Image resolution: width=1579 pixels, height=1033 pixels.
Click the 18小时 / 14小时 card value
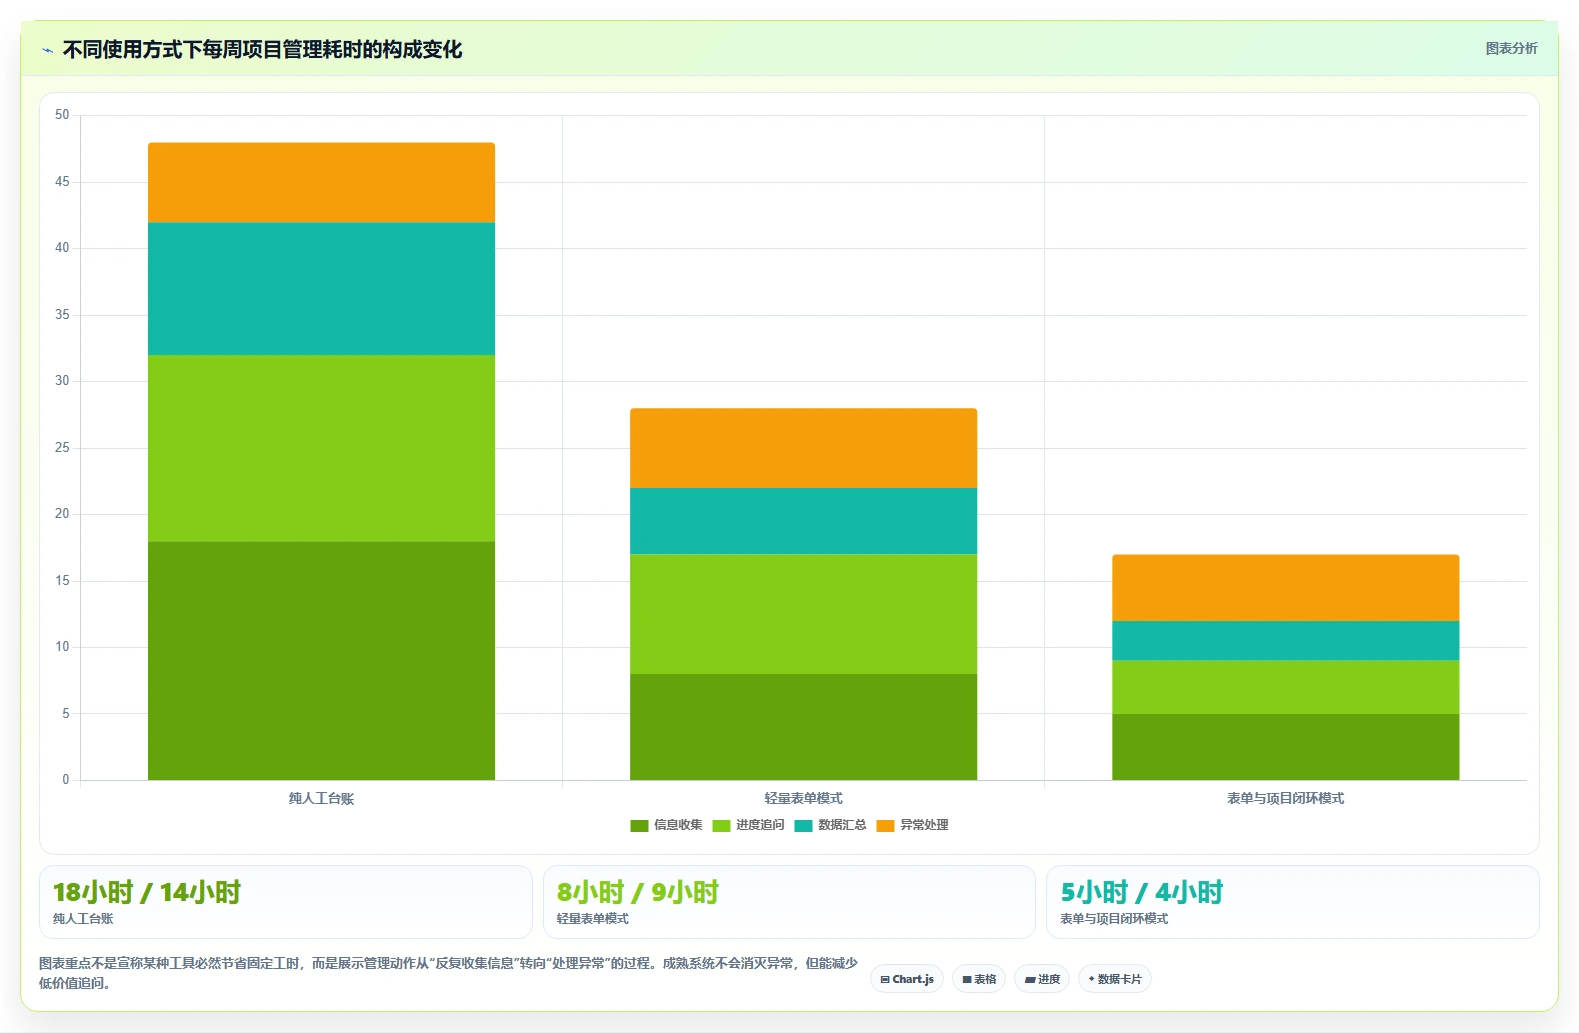pos(147,892)
